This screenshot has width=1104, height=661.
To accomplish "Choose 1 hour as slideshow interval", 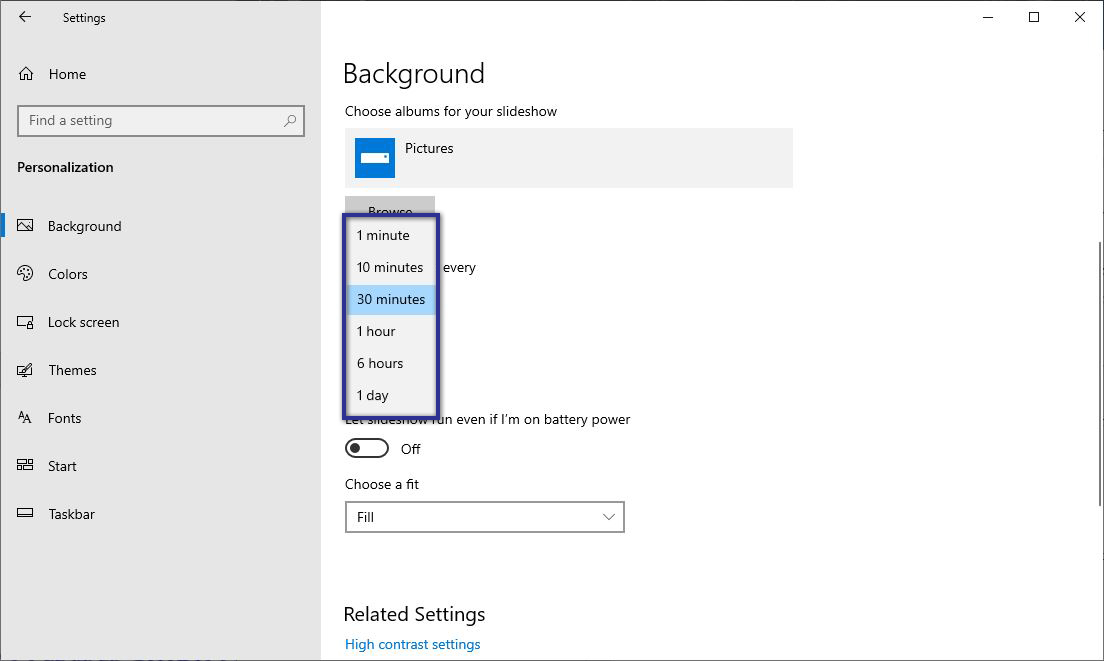I will 391,331.
